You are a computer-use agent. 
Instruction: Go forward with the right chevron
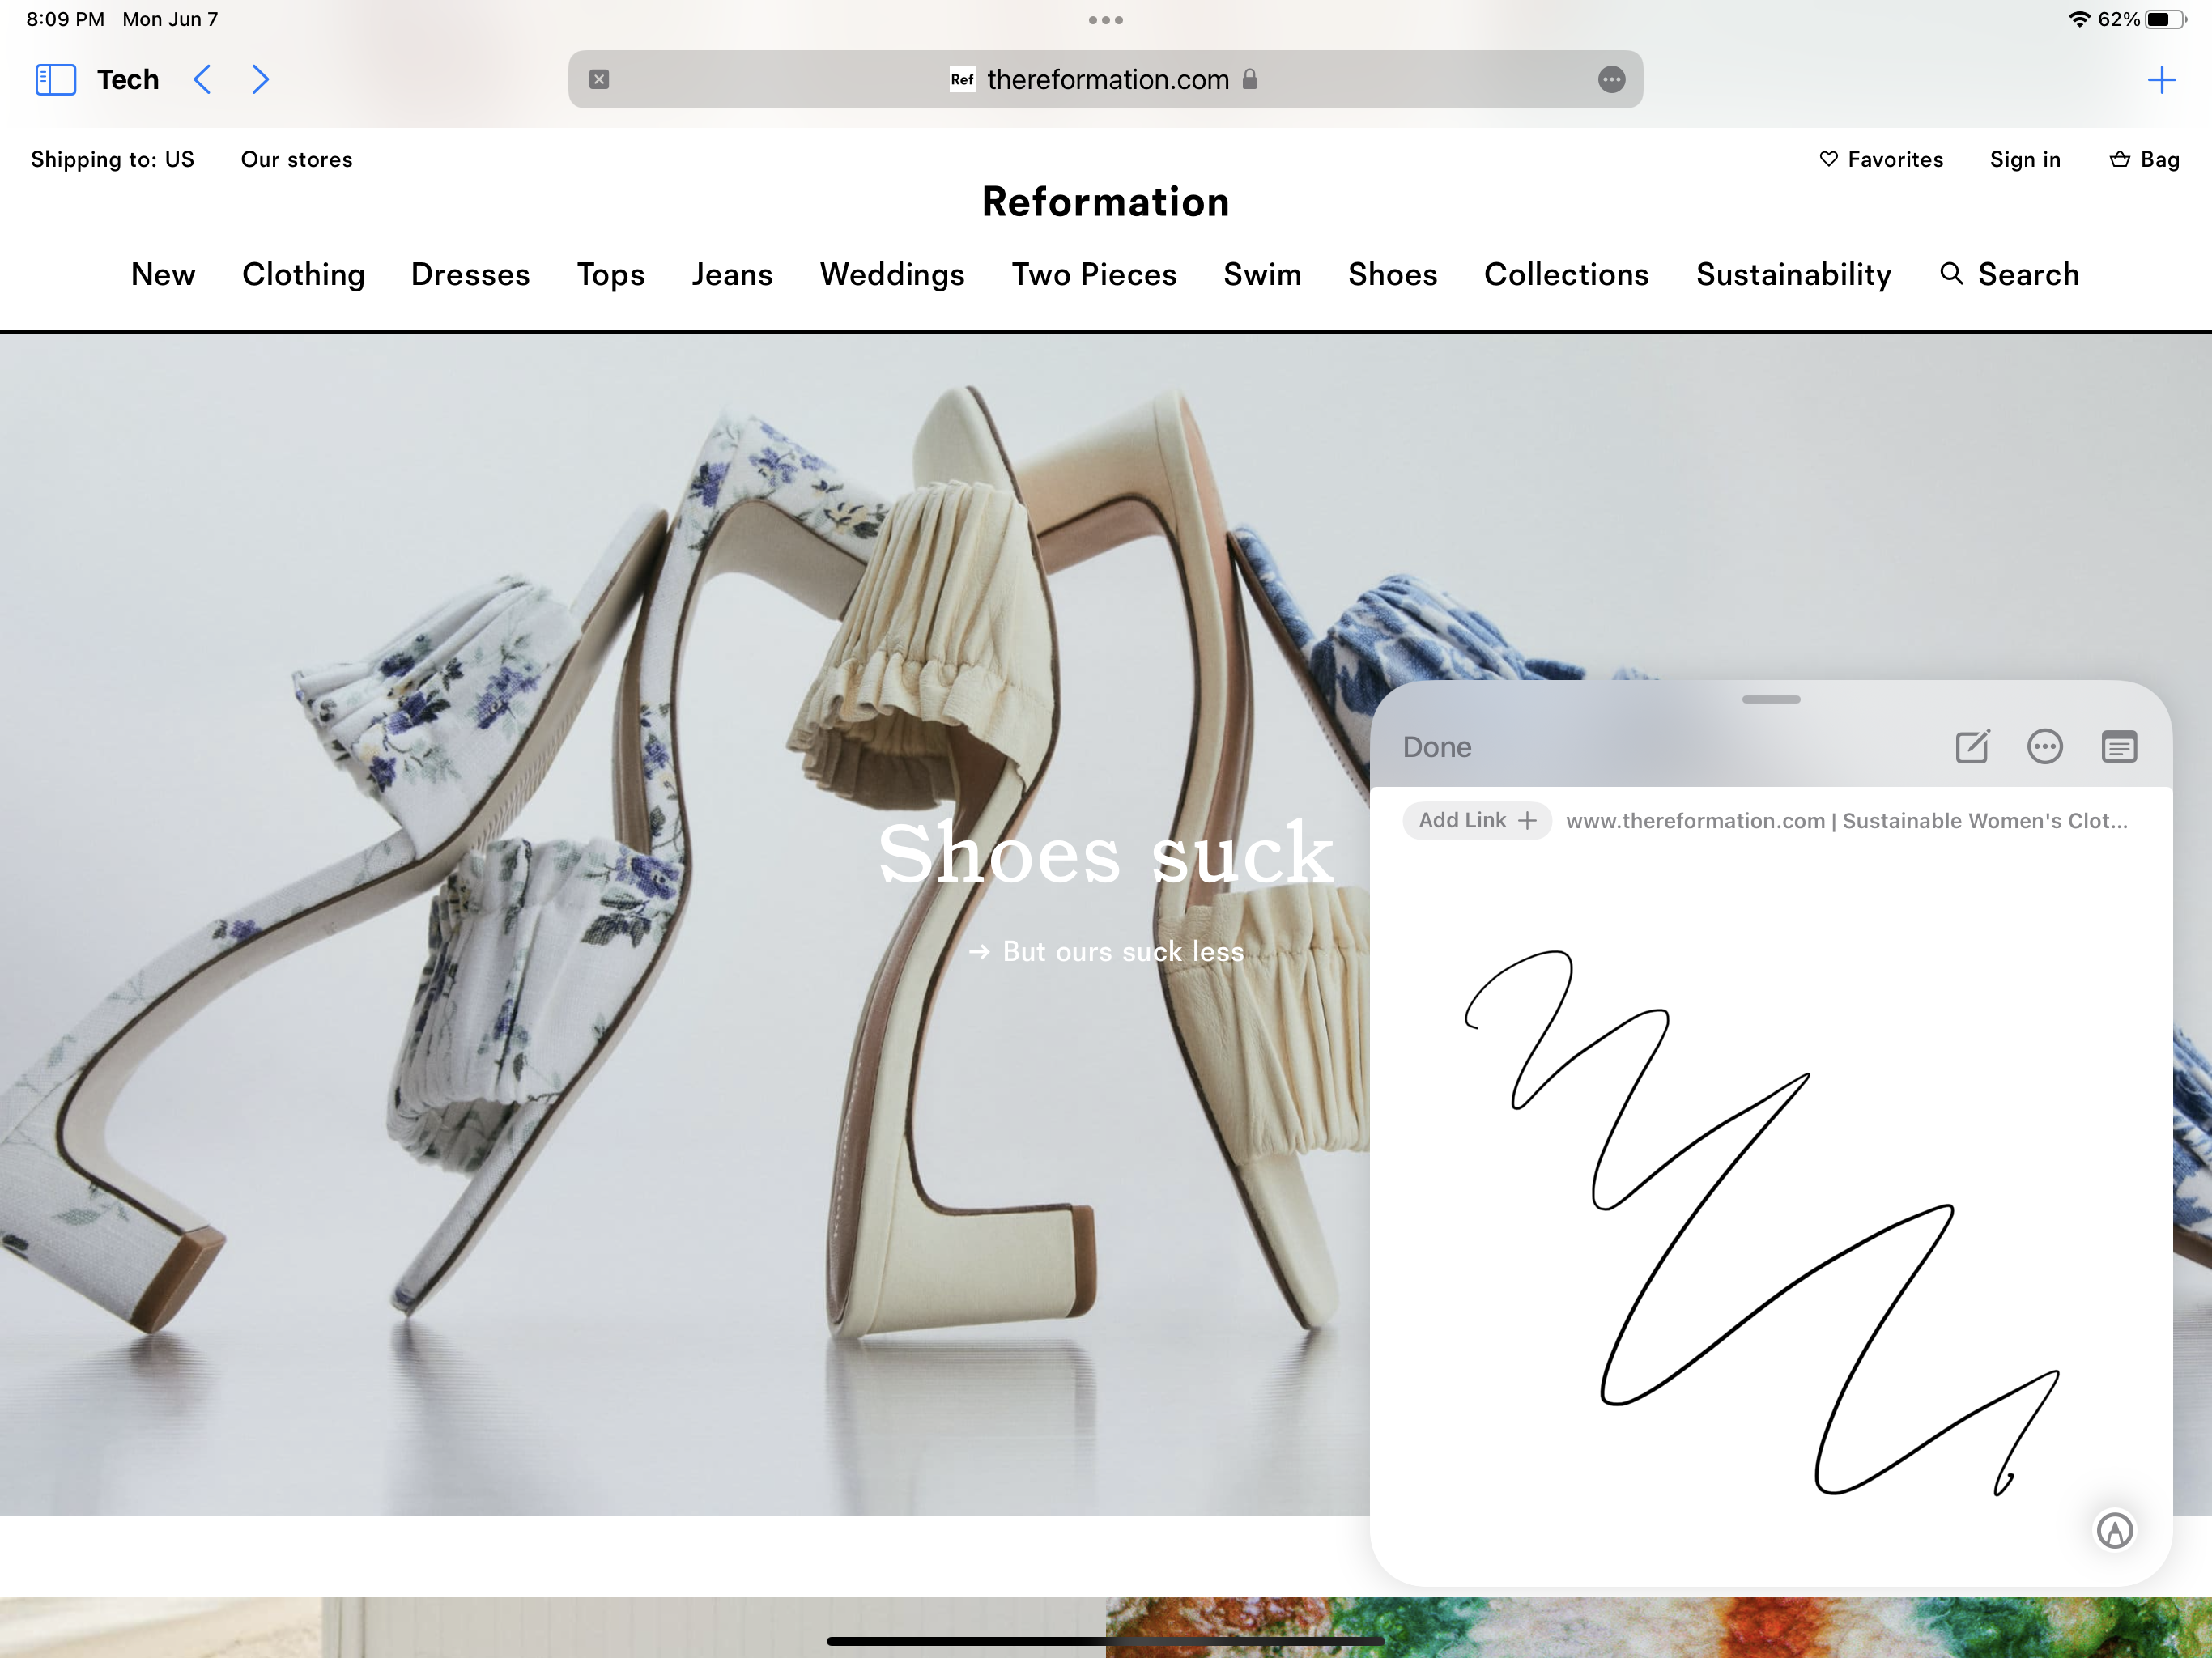260,79
